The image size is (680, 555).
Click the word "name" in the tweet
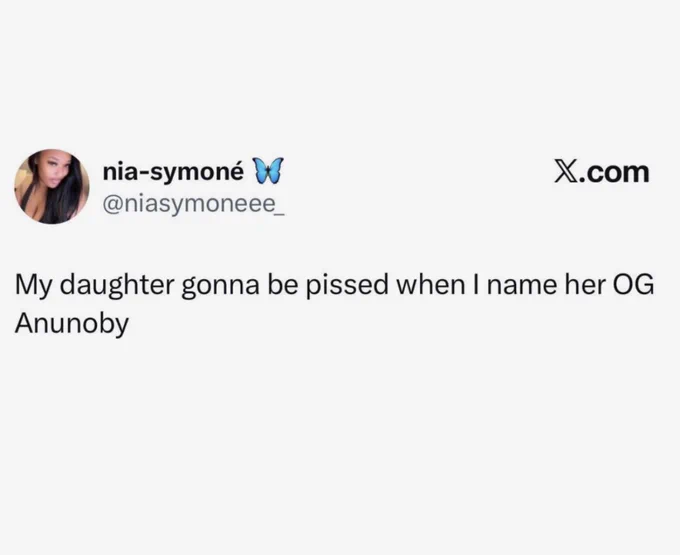[x=522, y=286]
